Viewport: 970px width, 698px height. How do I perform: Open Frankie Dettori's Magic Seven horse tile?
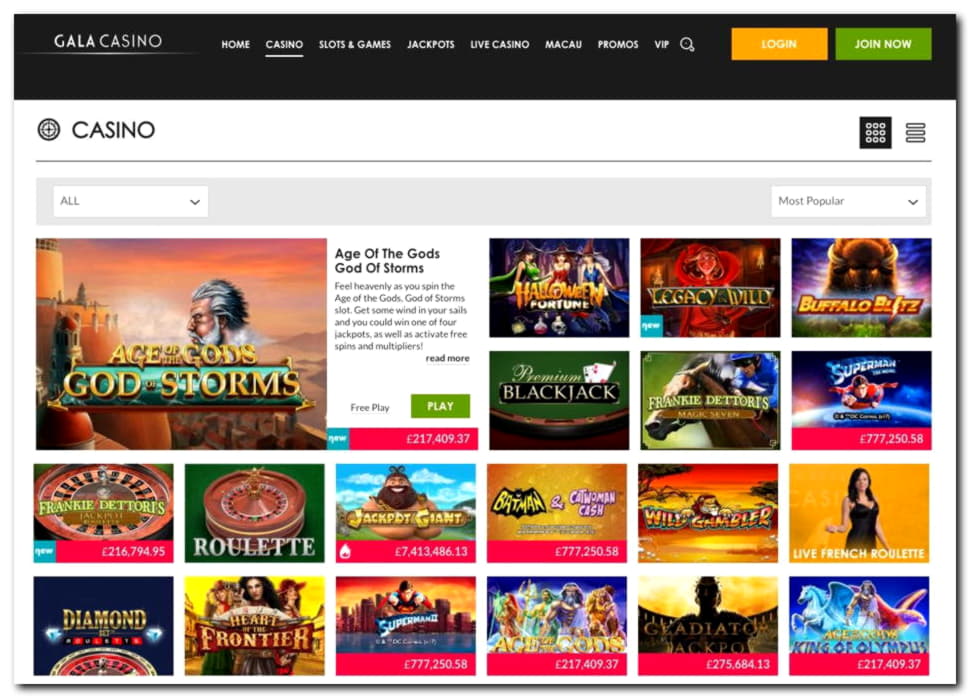[x=710, y=400]
